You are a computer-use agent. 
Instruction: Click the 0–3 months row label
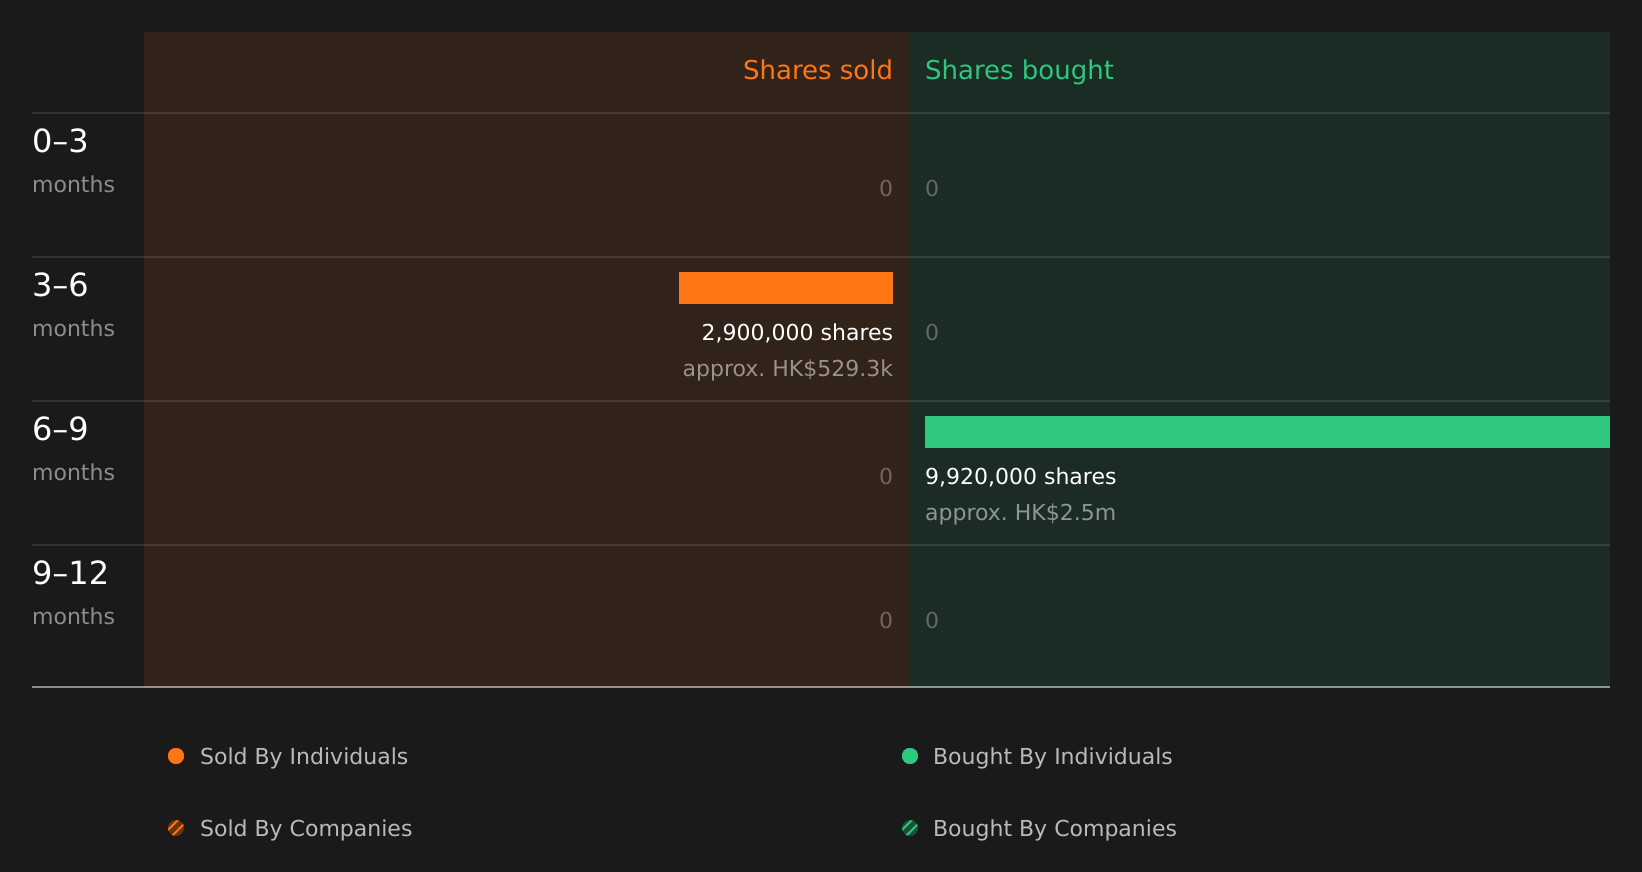point(73,161)
